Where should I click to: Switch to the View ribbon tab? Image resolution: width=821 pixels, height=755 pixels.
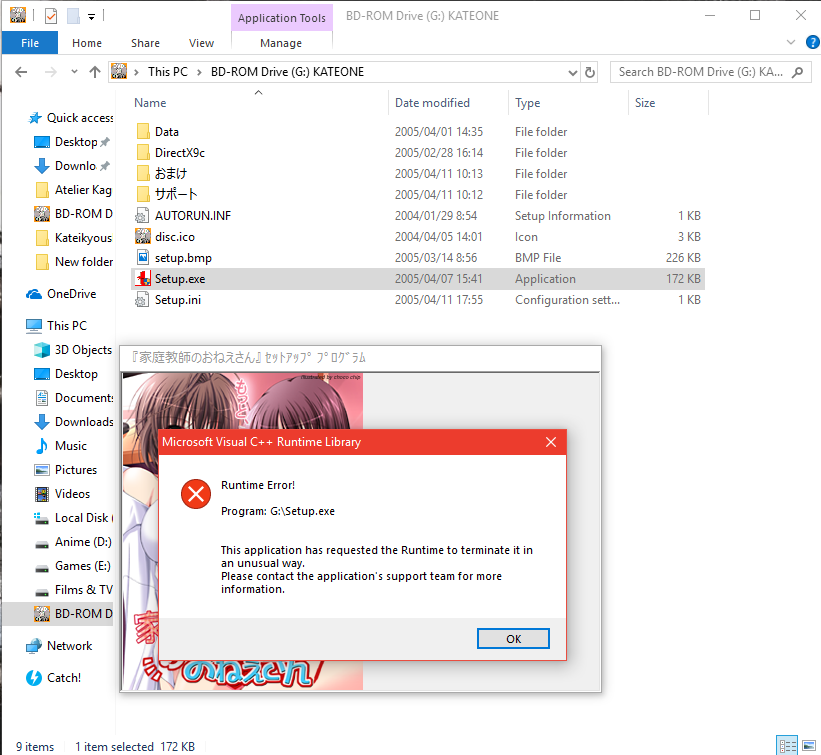[x=202, y=43]
